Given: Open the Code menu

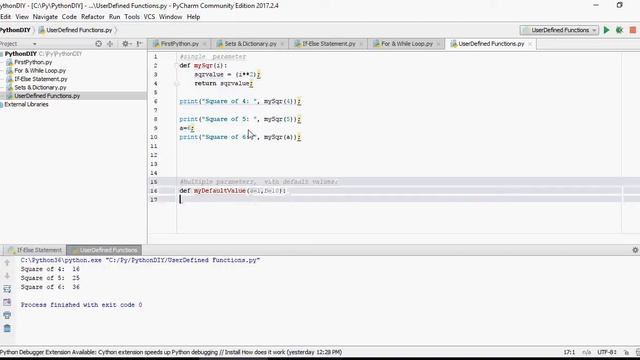Looking at the screenshot, I should point(69,17).
